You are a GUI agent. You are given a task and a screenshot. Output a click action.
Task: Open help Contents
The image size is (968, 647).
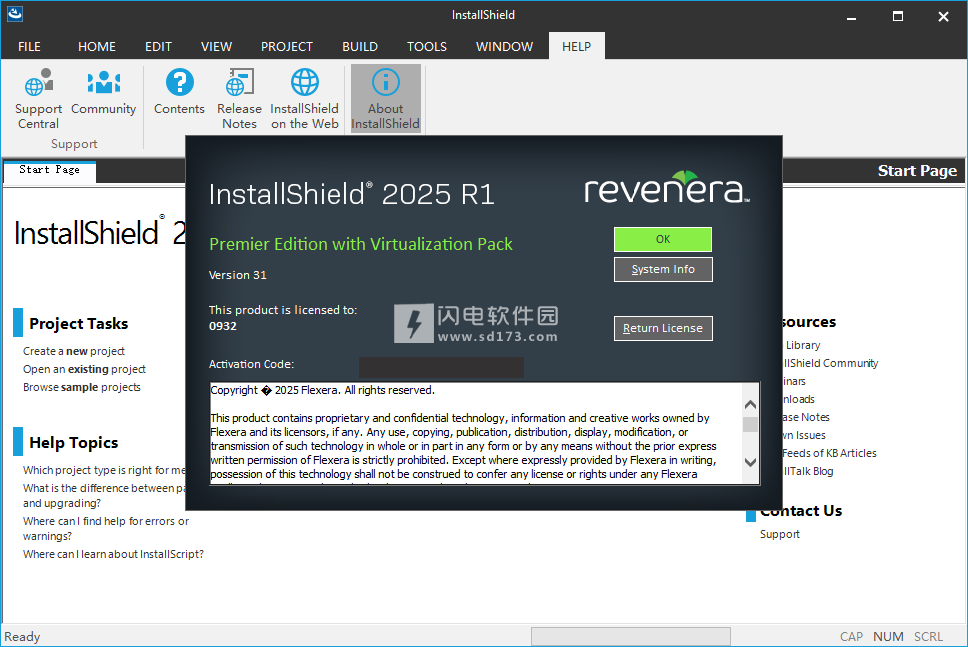179,91
